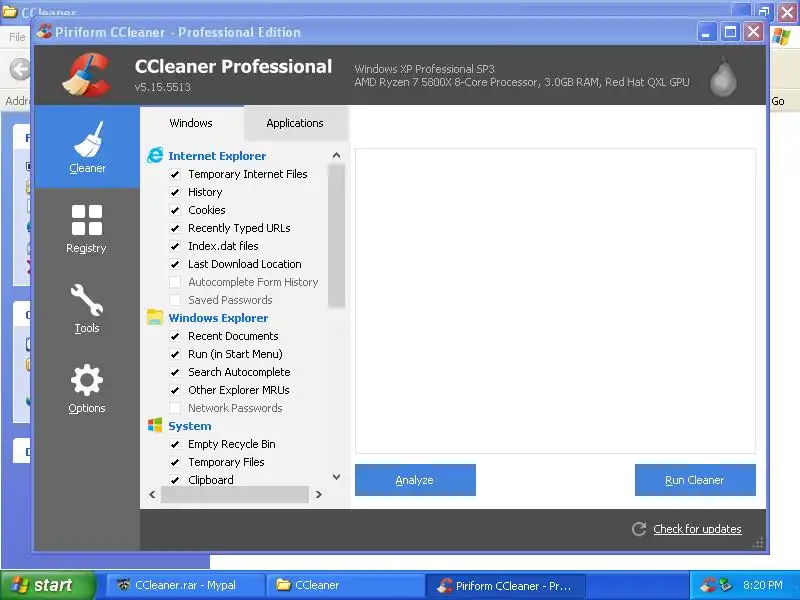Click the safely remove hardware tray icon
800x600 pixels.
726,585
